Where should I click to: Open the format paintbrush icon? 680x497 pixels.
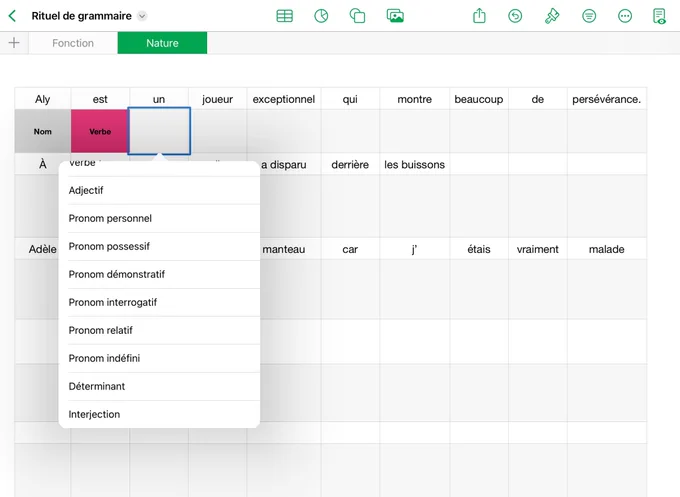tap(552, 16)
